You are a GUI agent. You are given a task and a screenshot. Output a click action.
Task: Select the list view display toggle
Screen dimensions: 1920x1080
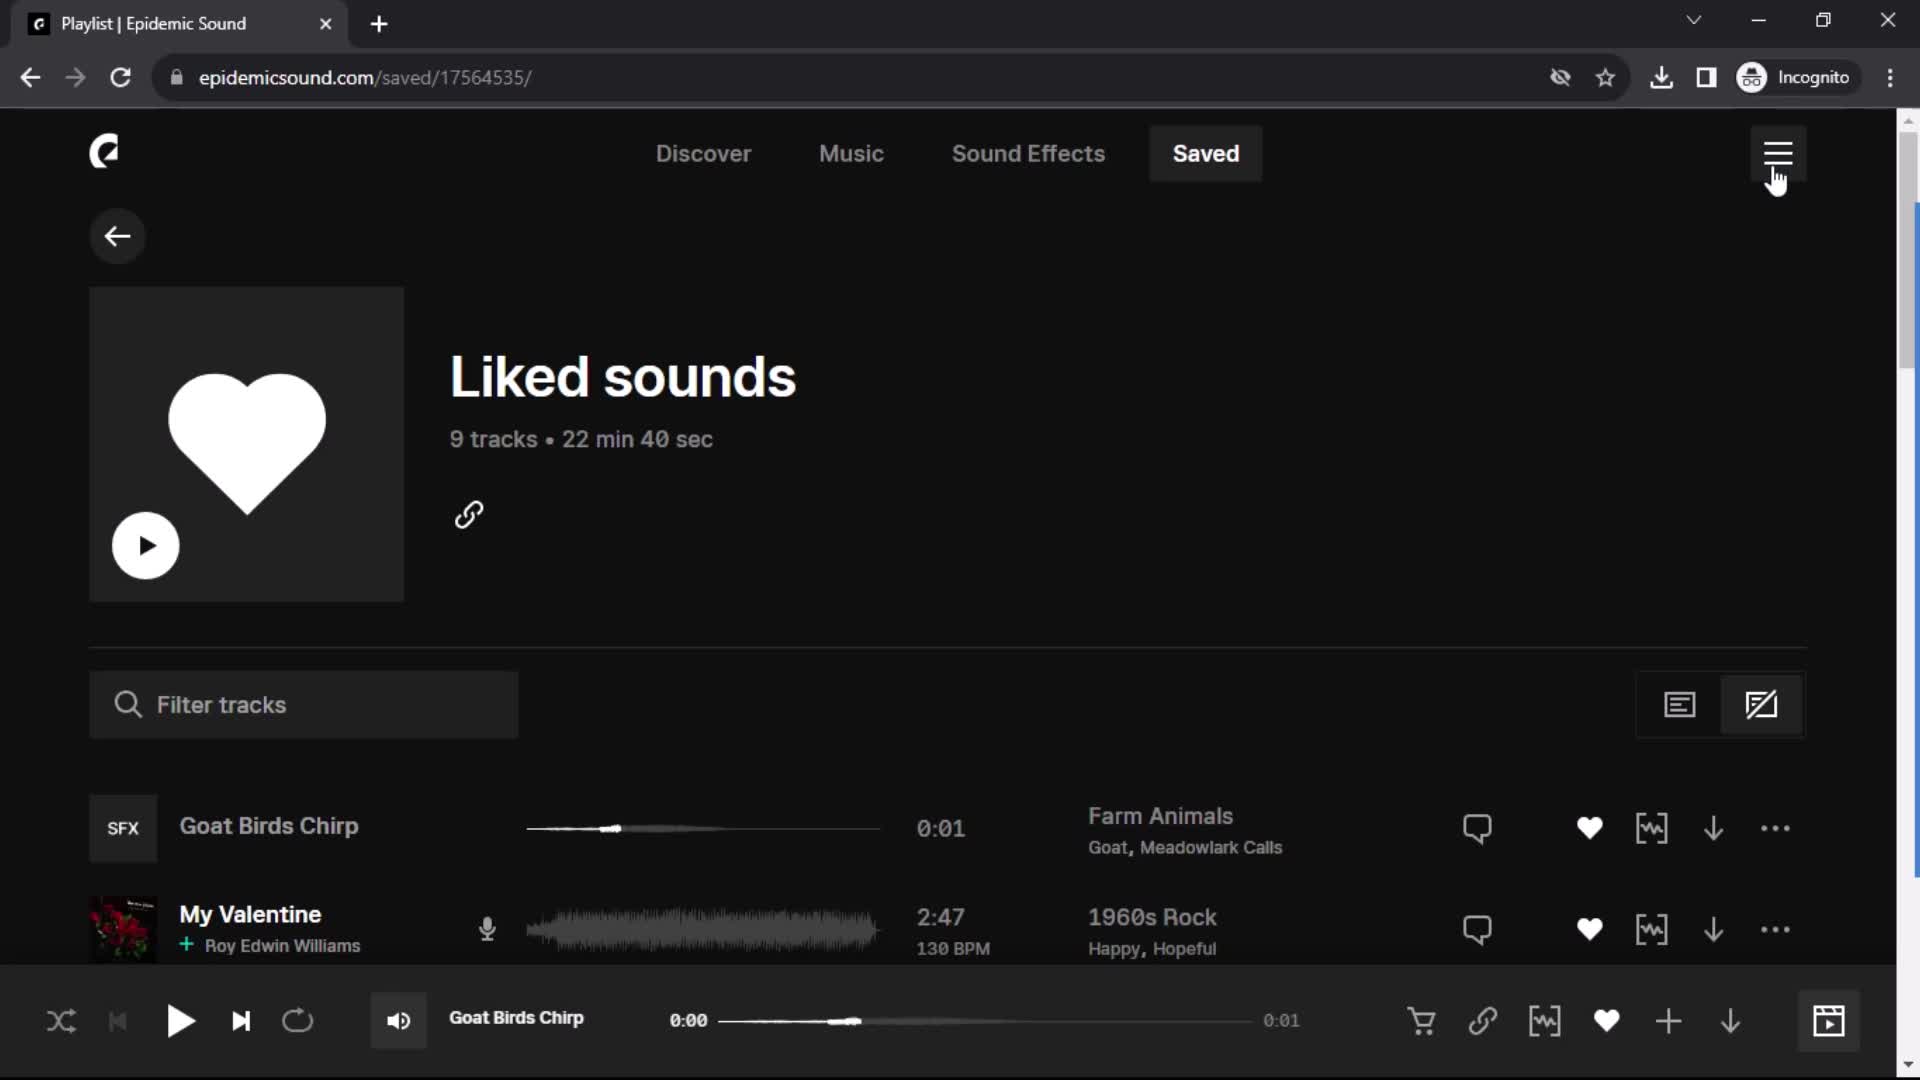(x=1681, y=704)
